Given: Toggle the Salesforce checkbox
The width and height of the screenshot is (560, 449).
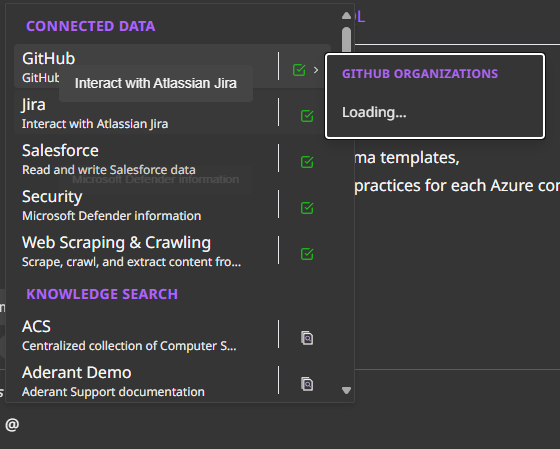Looking at the screenshot, I should 307,162.
